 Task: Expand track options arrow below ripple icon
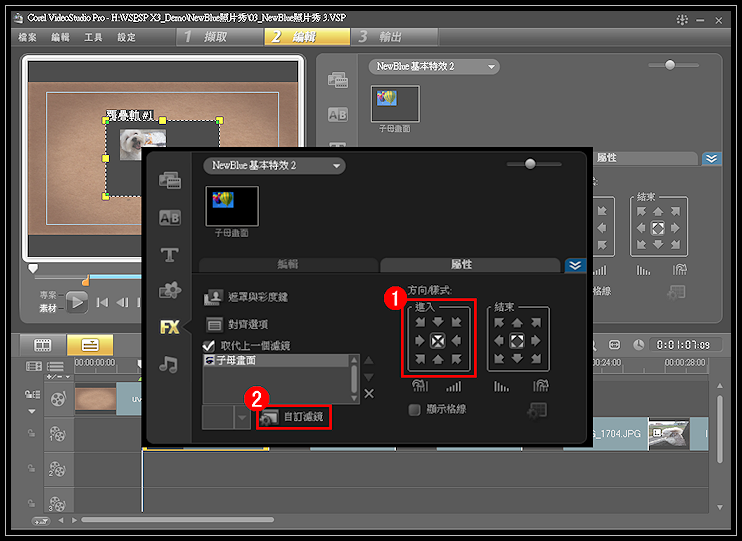(x=32, y=412)
